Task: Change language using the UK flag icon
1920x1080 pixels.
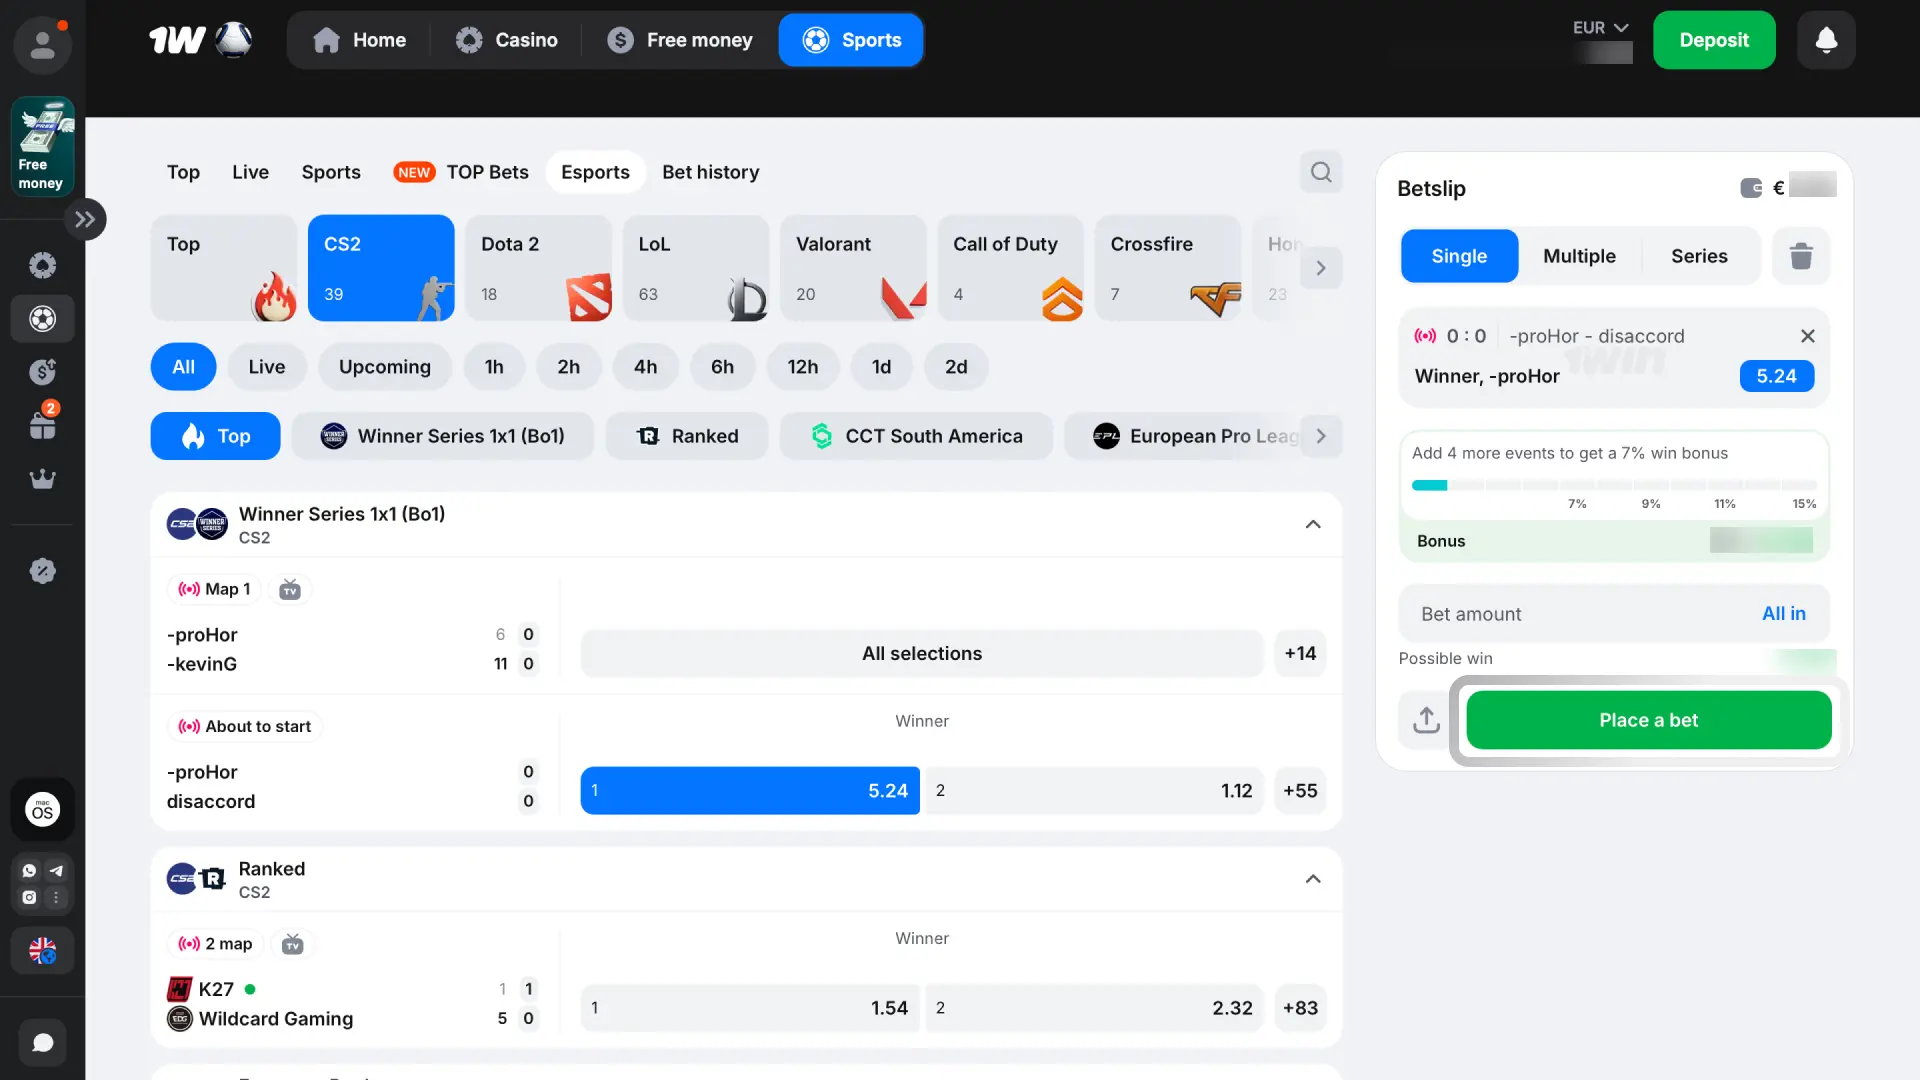Action: point(42,950)
